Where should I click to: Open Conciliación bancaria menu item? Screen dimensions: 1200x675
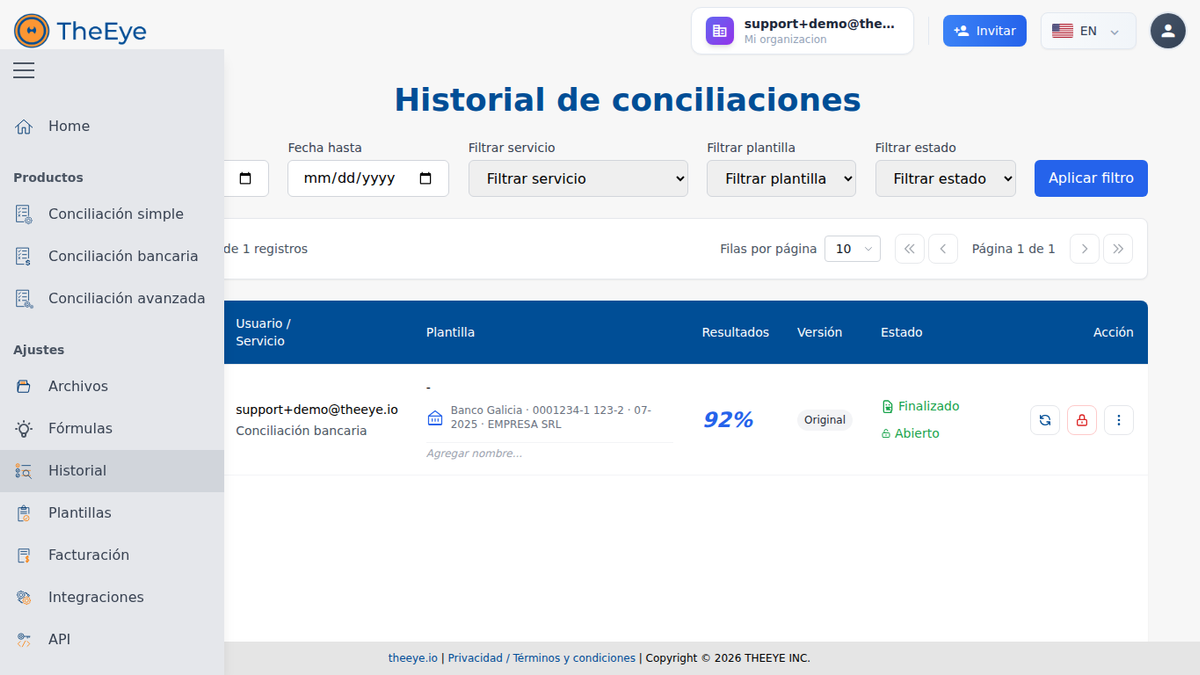112,256
